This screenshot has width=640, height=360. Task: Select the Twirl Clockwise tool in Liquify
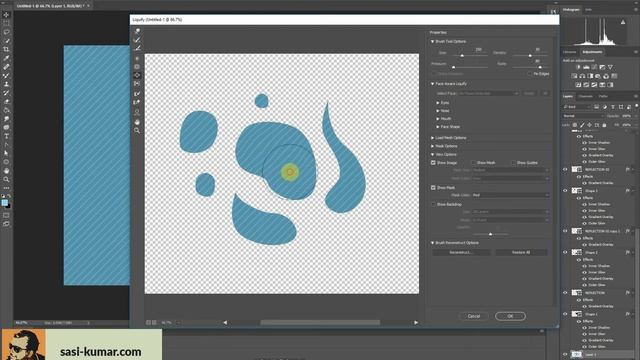coord(137,58)
